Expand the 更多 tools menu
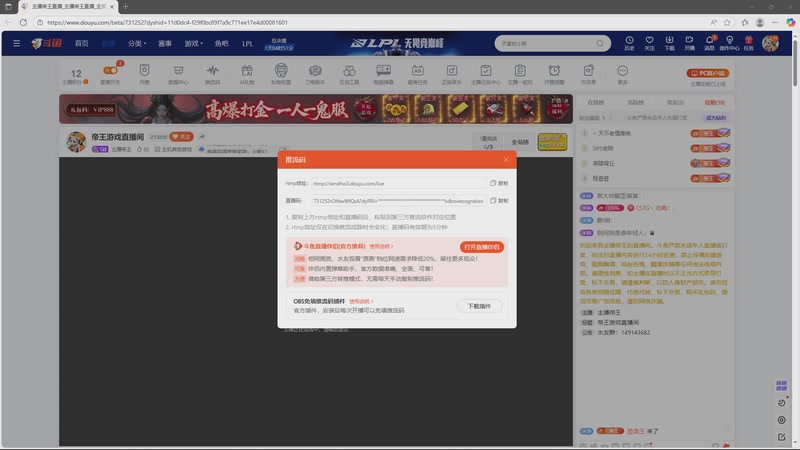The width and height of the screenshot is (800, 450). point(622,74)
